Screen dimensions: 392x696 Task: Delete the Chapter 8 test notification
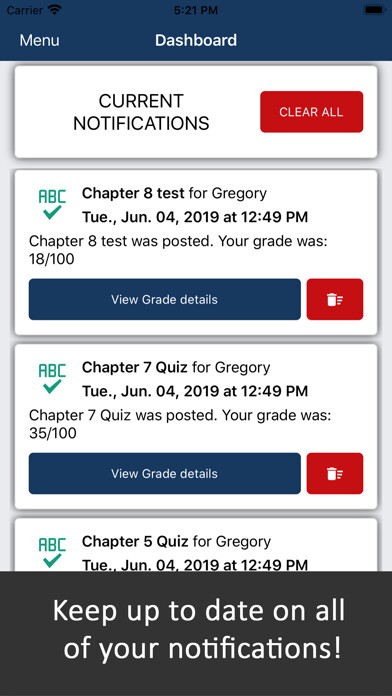(335, 299)
